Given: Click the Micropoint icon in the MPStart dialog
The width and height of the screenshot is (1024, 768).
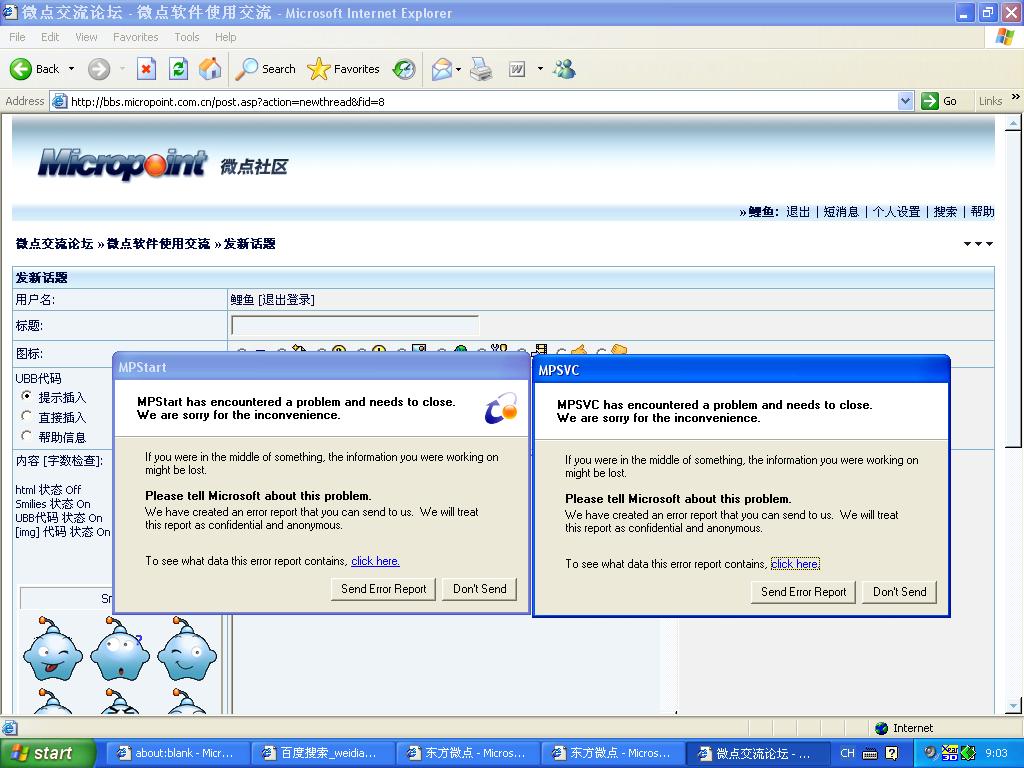Looking at the screenshot, I should click(501, 408).
